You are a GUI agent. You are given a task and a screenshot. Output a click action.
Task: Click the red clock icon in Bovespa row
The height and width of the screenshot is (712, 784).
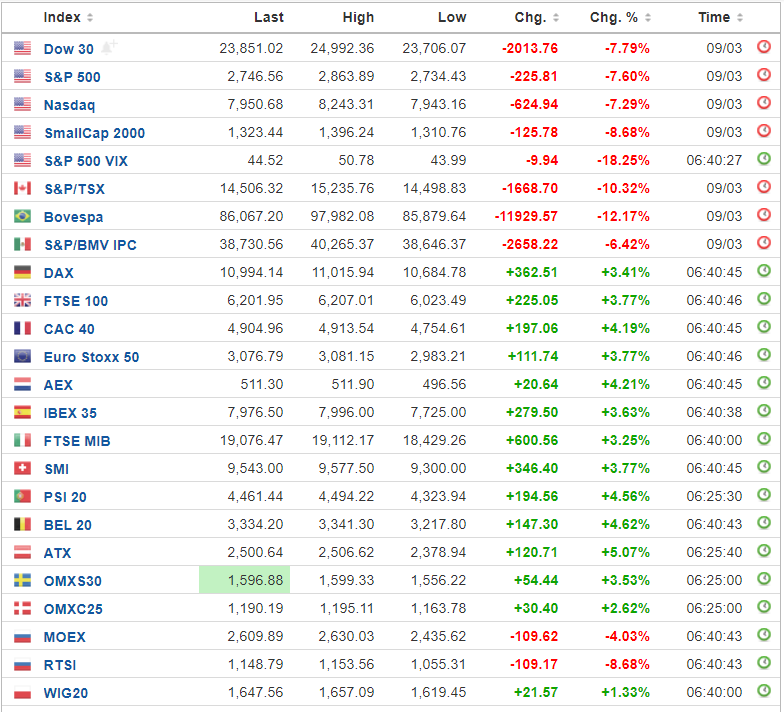click(x=764, y=215)
